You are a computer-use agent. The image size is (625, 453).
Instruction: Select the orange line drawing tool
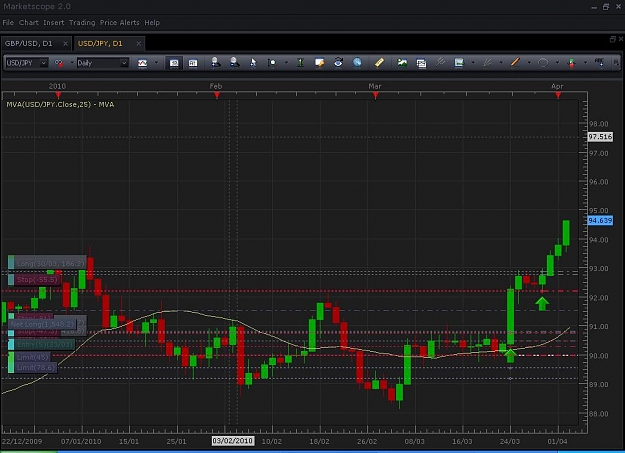point(515,62)
